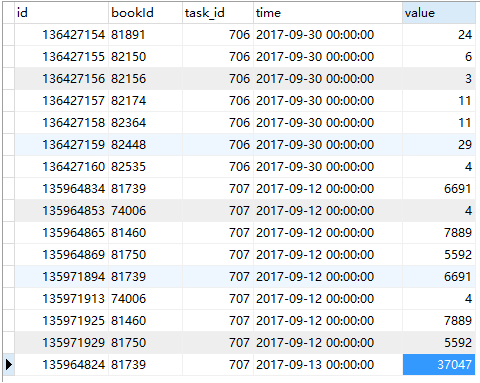Image resolution: width=480 pixels, height=383 pixels.
Task: Select value cell 29
Action: [439, 145]
